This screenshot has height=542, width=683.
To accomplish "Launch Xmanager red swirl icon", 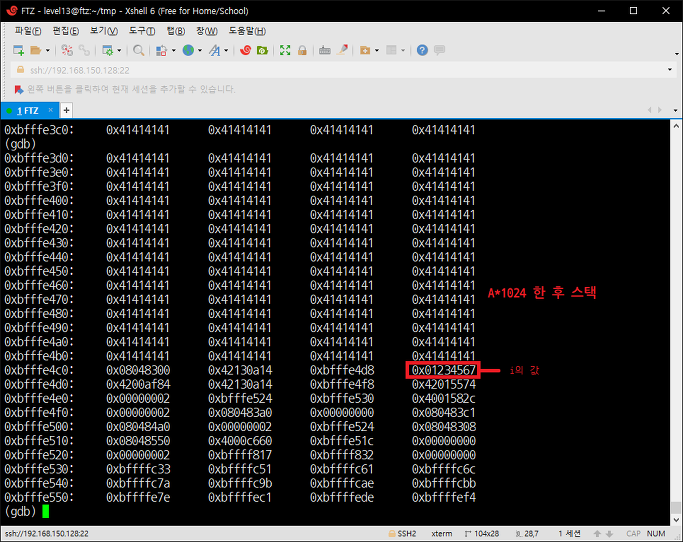I will coord(245,51).
